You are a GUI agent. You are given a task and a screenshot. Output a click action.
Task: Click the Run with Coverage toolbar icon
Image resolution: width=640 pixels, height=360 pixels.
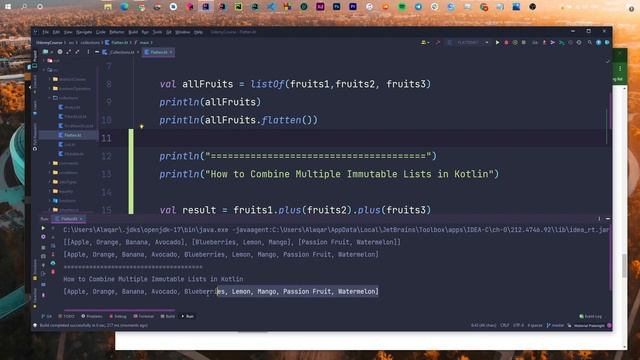515,42
